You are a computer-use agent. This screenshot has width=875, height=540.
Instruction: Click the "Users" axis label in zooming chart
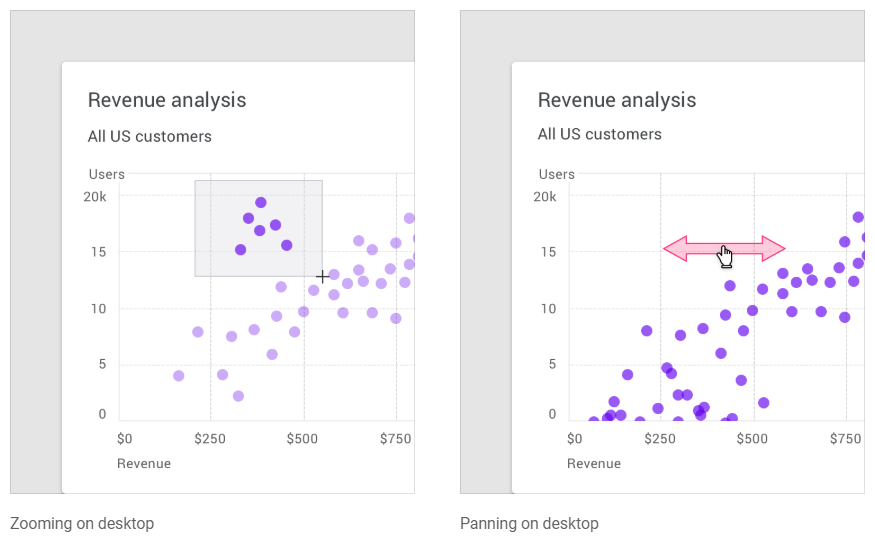107,174
